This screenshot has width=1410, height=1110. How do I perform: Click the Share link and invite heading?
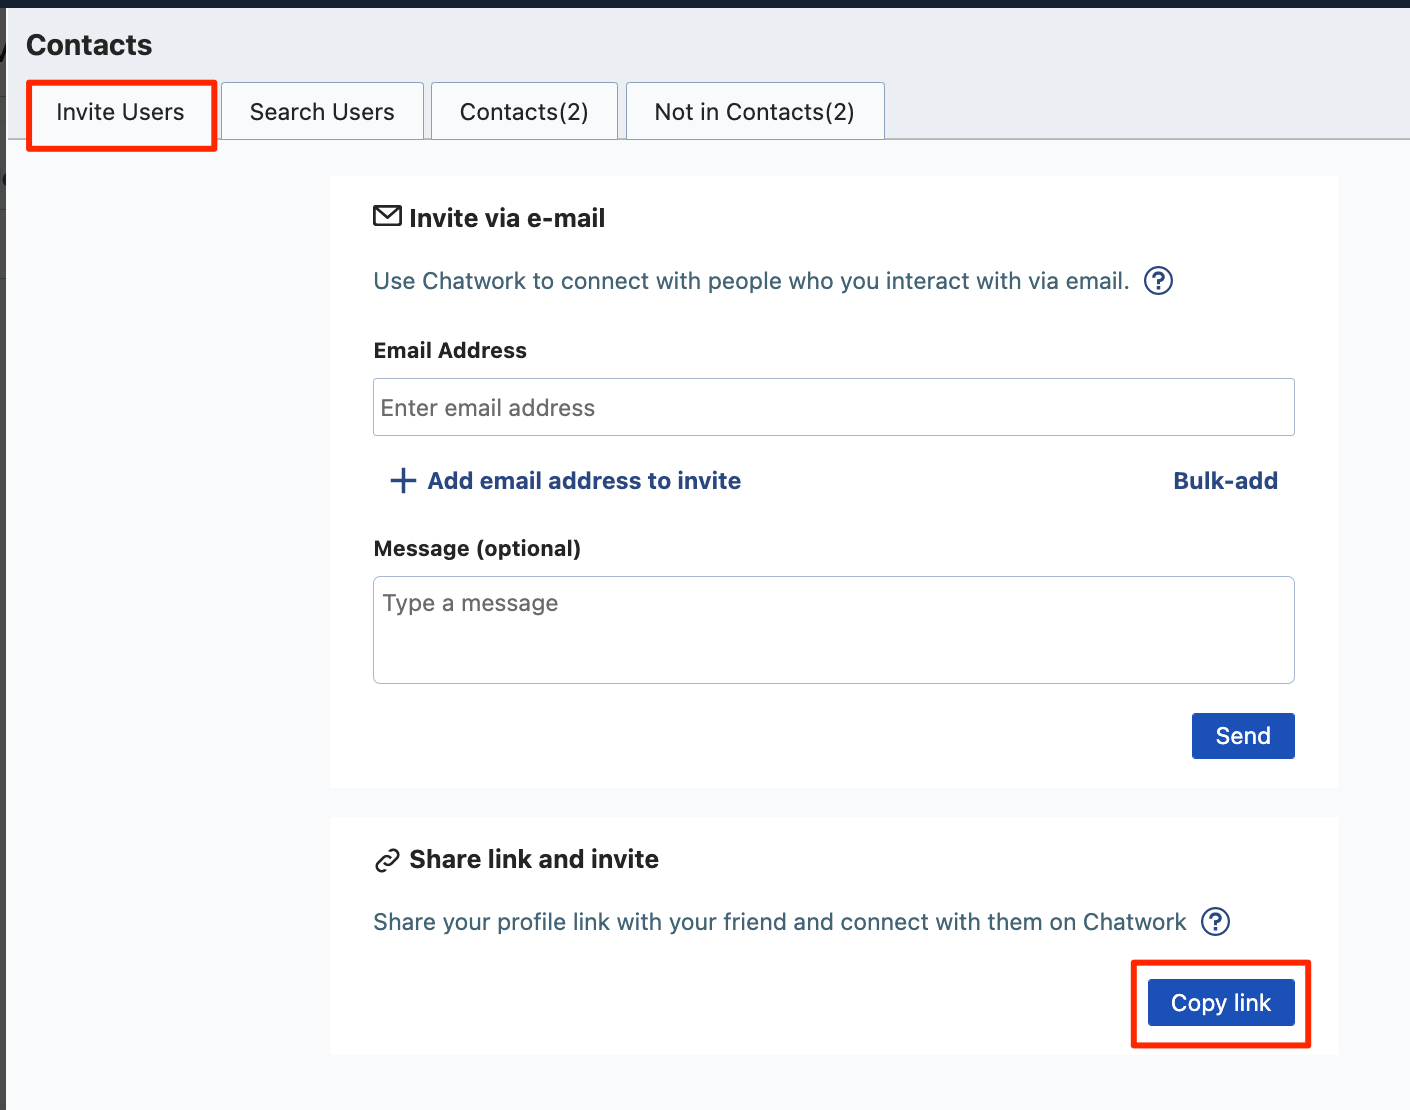(x=533, y=858)
